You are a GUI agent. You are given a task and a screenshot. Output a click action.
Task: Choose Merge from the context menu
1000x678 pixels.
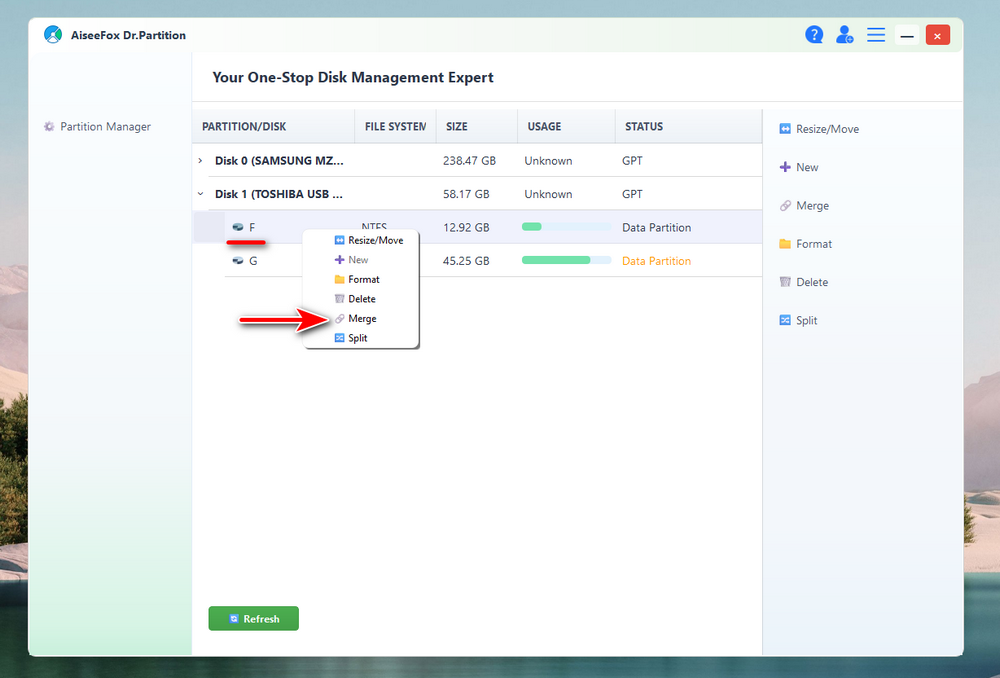pos(361,319)
